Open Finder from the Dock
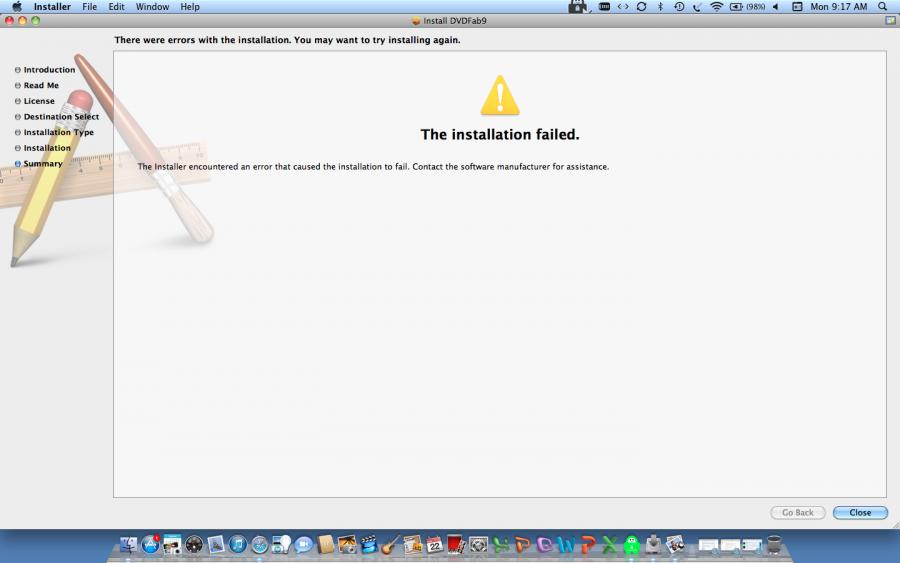This screenshot has width=900, height=563. 129,544
